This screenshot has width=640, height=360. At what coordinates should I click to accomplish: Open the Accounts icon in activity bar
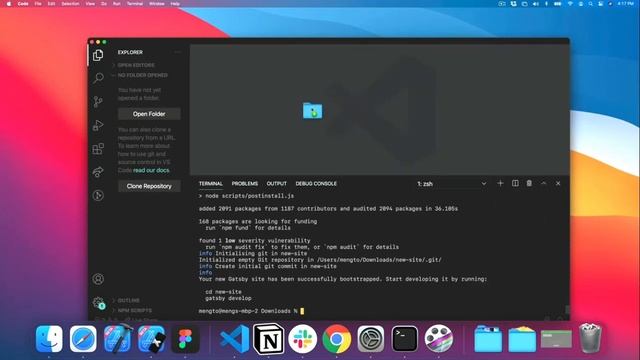(98, 279)
